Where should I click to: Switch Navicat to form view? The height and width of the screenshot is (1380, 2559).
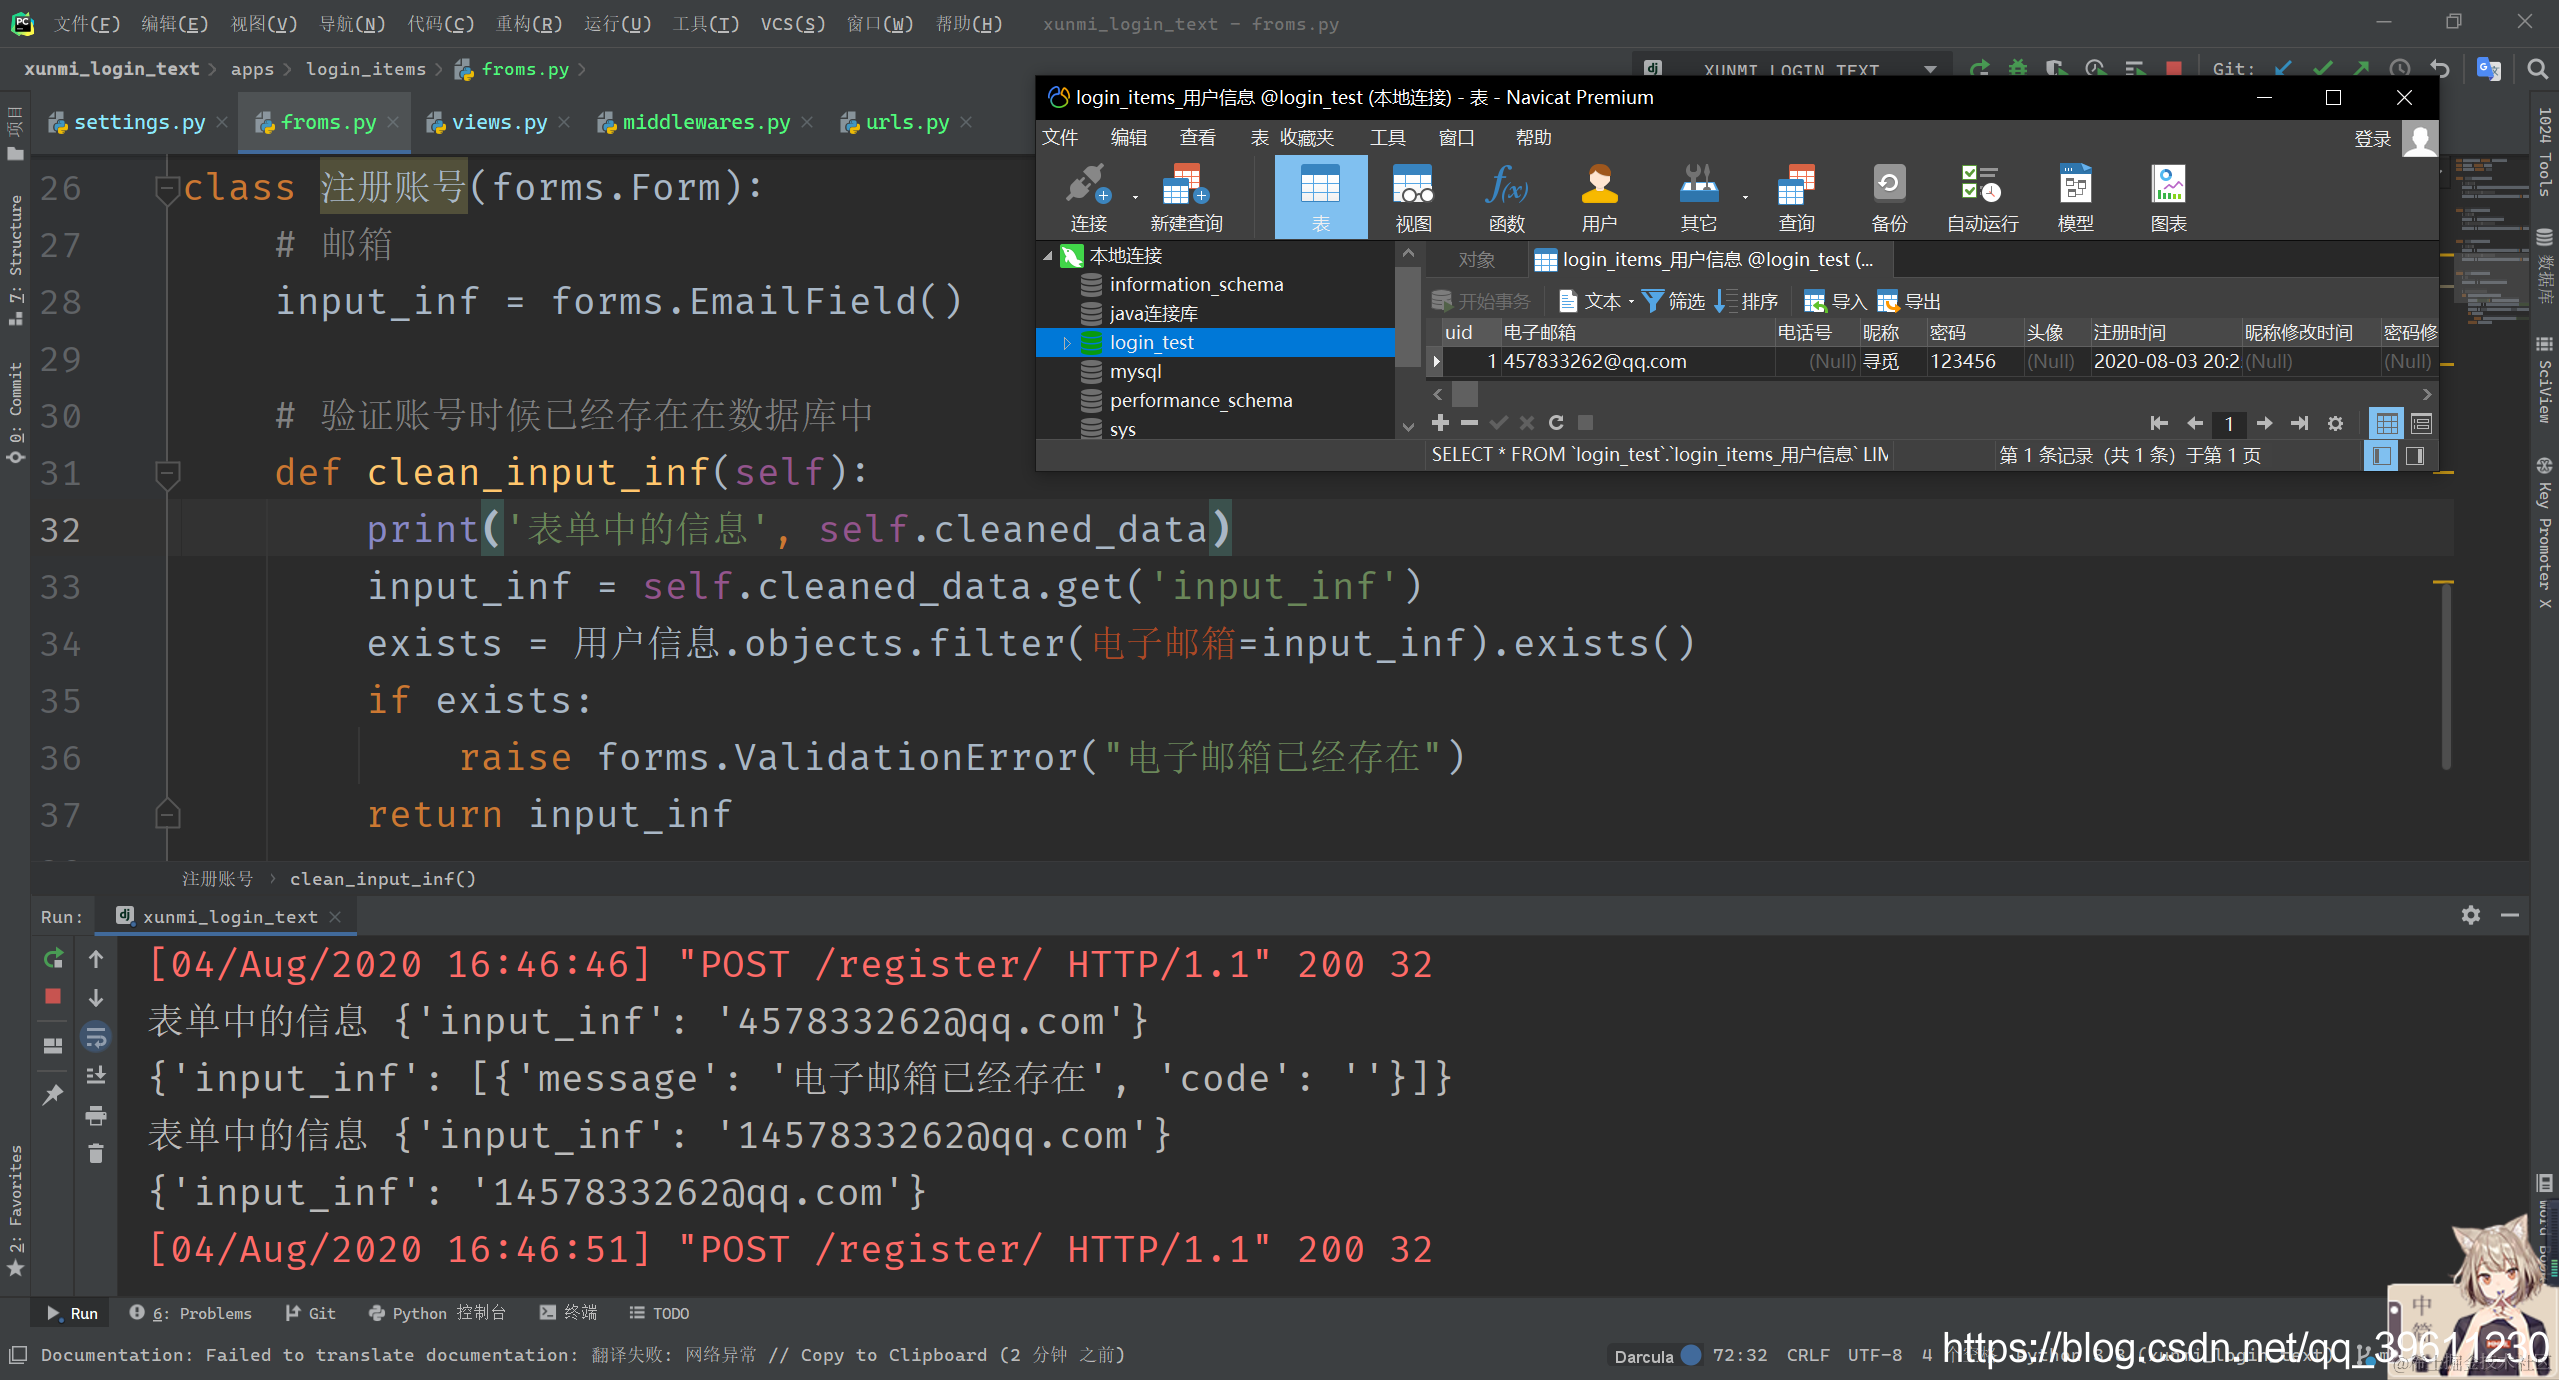pyautogui.click(x=2421, y=424)
